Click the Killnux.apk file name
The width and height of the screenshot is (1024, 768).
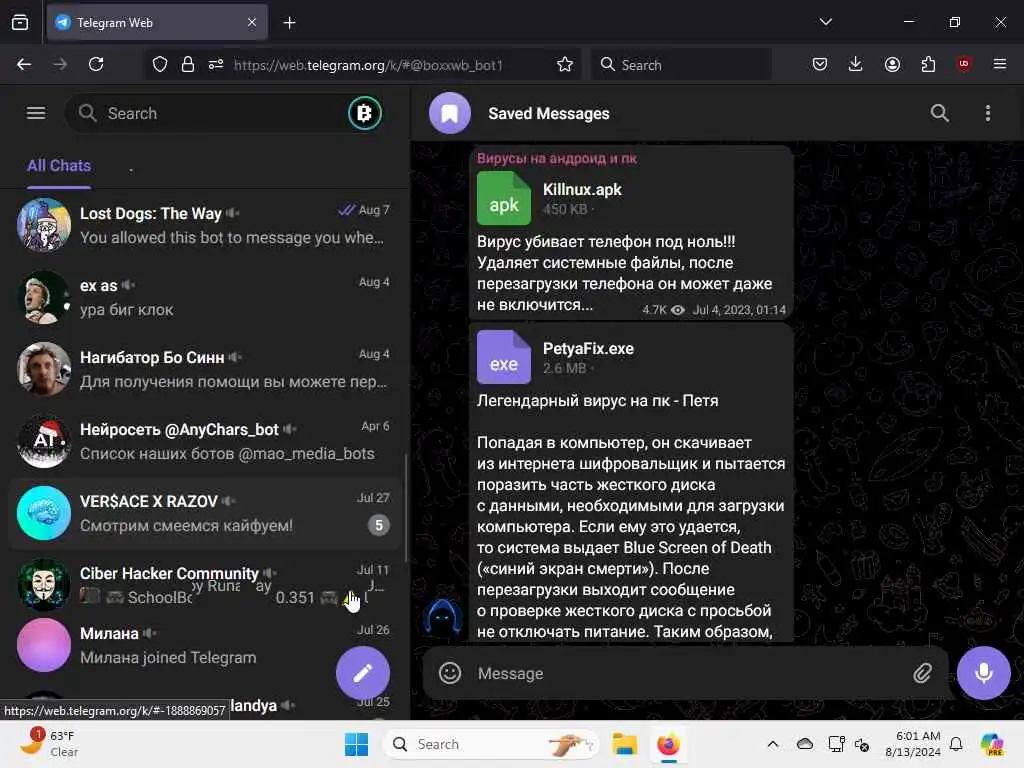pos(582,189)
